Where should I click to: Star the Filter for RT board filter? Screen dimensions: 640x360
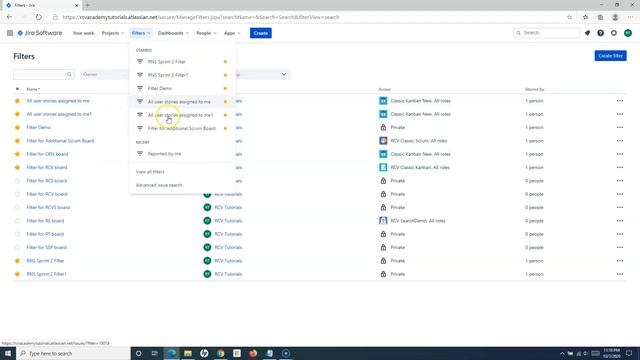[17, 234]
